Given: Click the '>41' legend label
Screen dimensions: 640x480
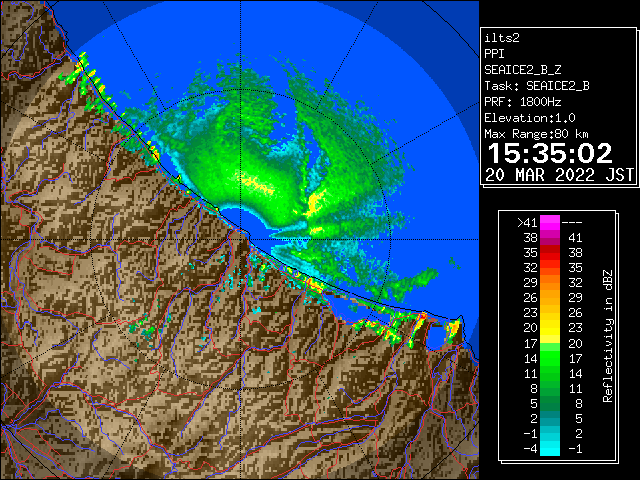Looking at the screenshot, I should 527,223.
